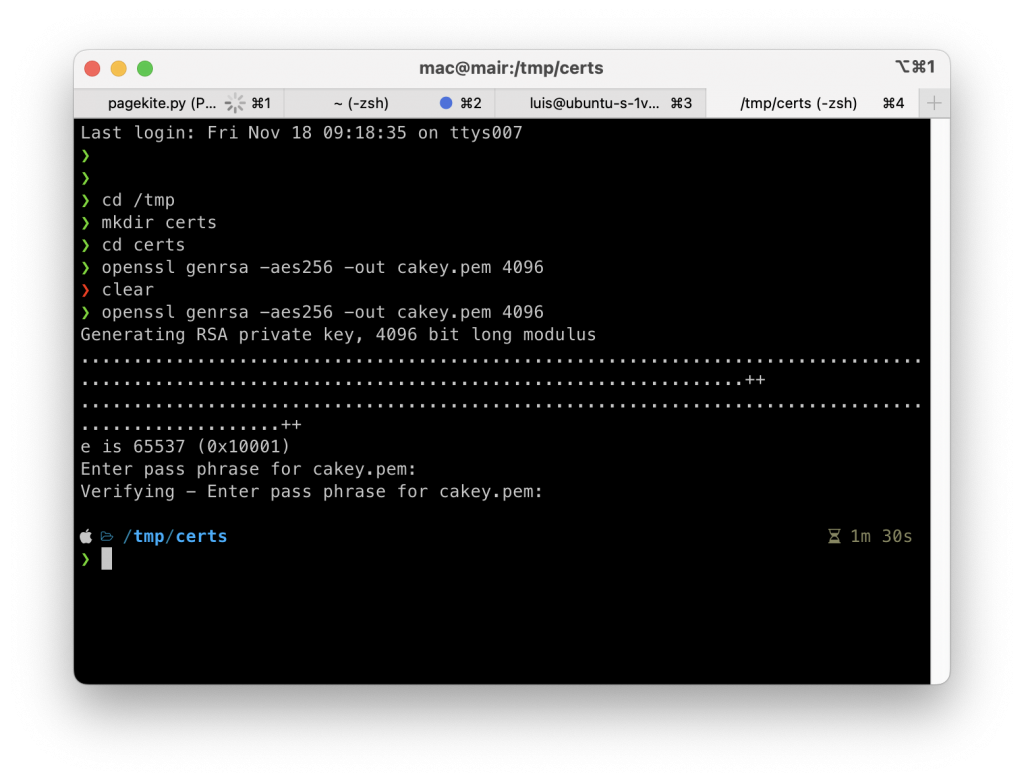
Task: Click the activity spinner on pagekite.py tab
Action: (234, 103)
